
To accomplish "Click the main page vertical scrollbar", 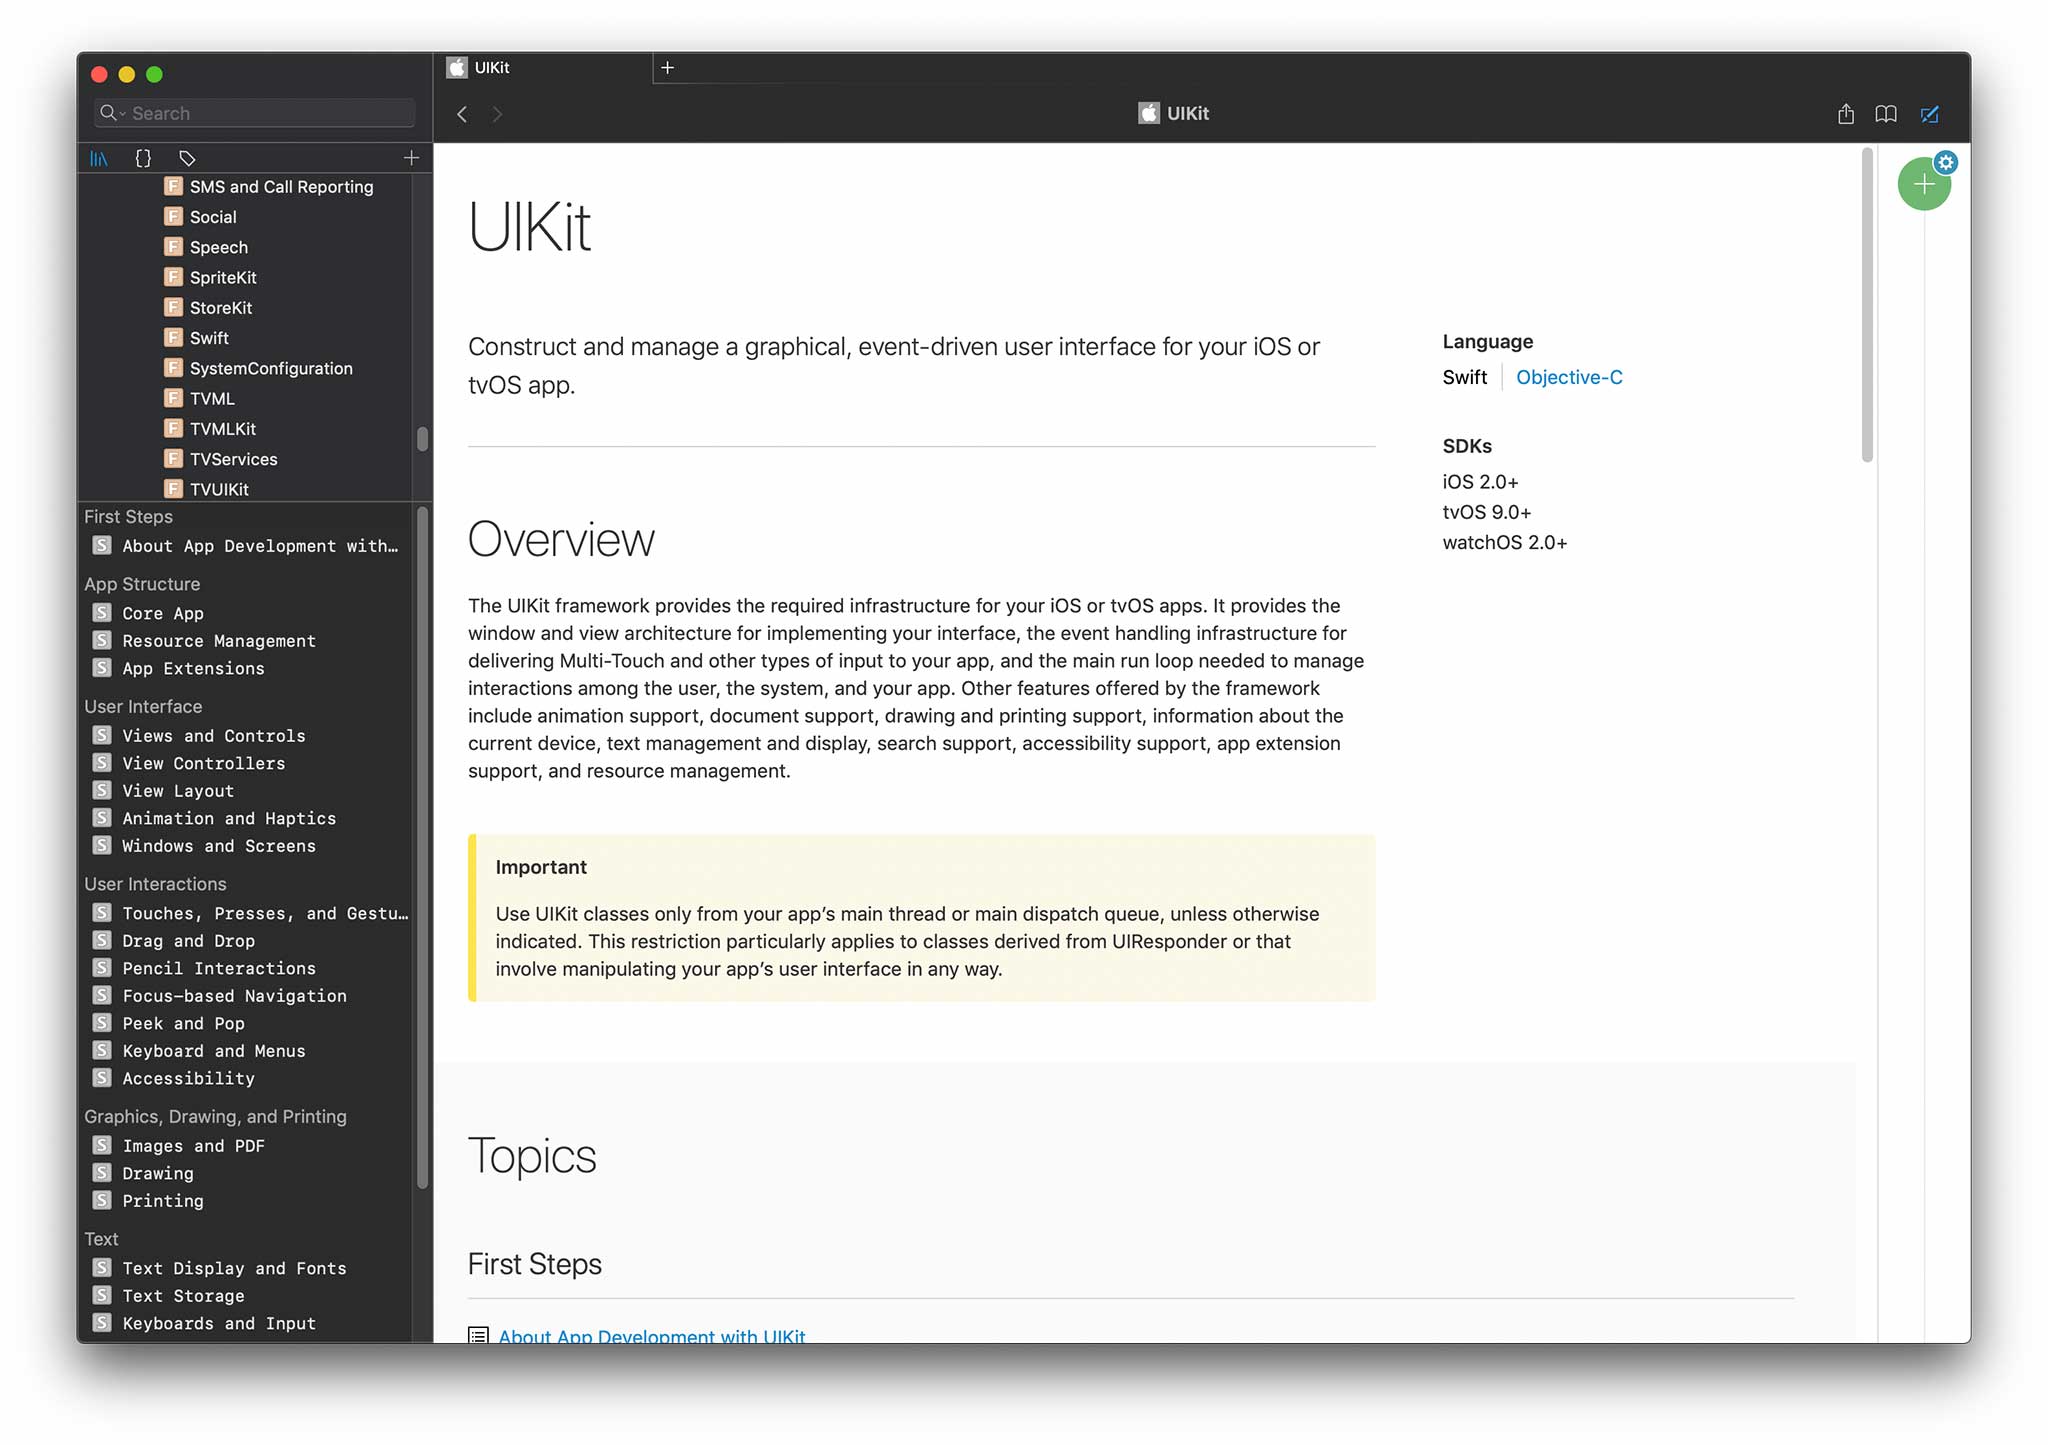I will tap(1866, 306).
